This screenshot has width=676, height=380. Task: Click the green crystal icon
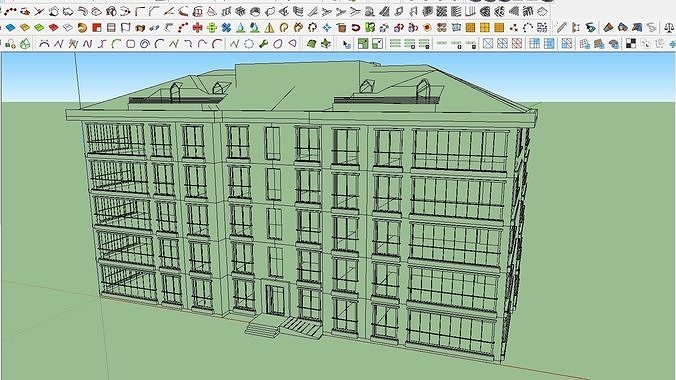point(25,44)
